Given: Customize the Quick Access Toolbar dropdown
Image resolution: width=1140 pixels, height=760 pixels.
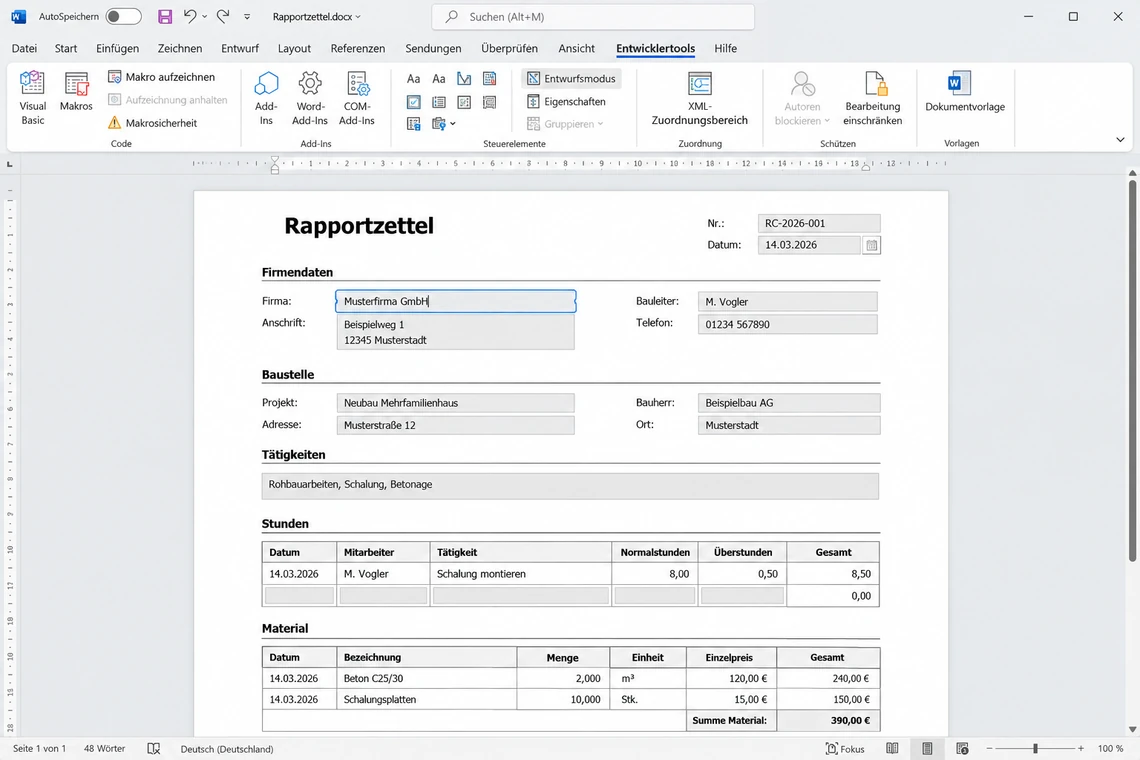Looking at the screenshot, I should pyautogui.click(x=247, y=16).
